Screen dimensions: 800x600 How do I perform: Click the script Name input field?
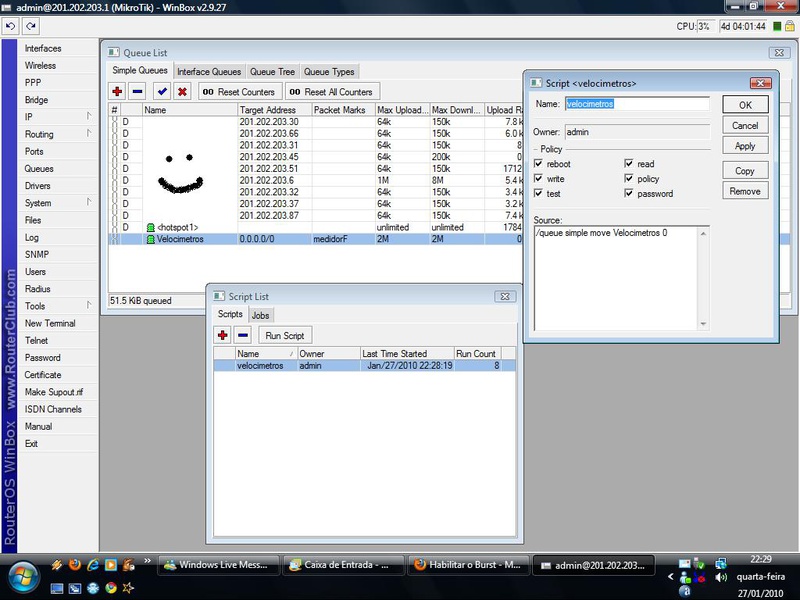click(x=636, y=104)
